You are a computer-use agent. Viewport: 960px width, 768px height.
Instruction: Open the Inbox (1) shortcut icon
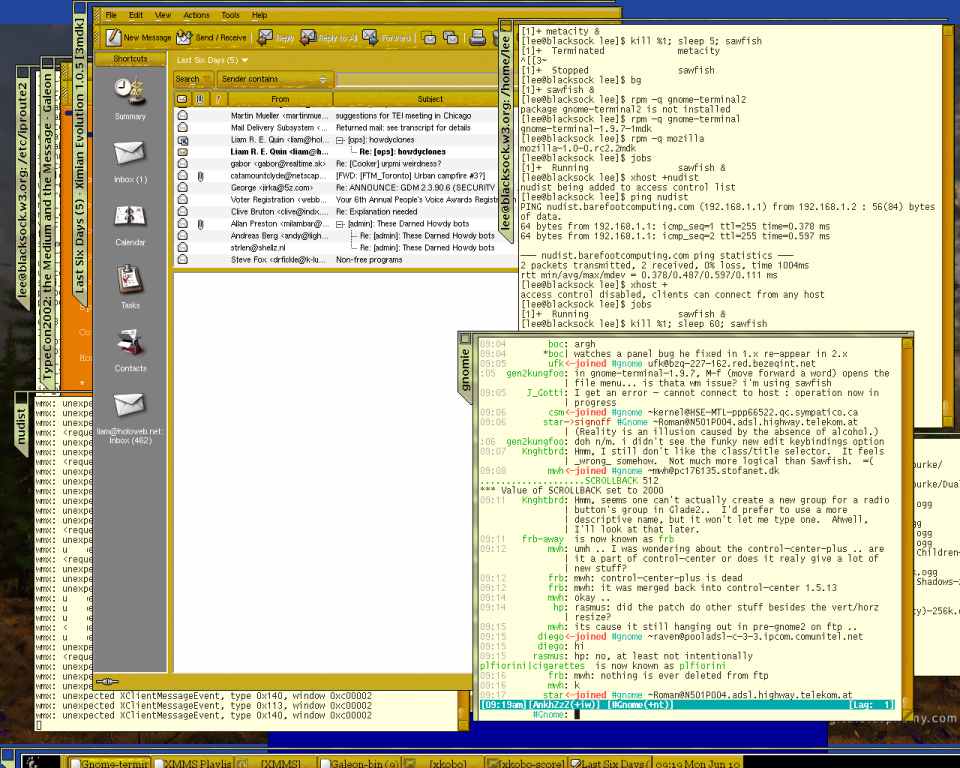point(129,153)
